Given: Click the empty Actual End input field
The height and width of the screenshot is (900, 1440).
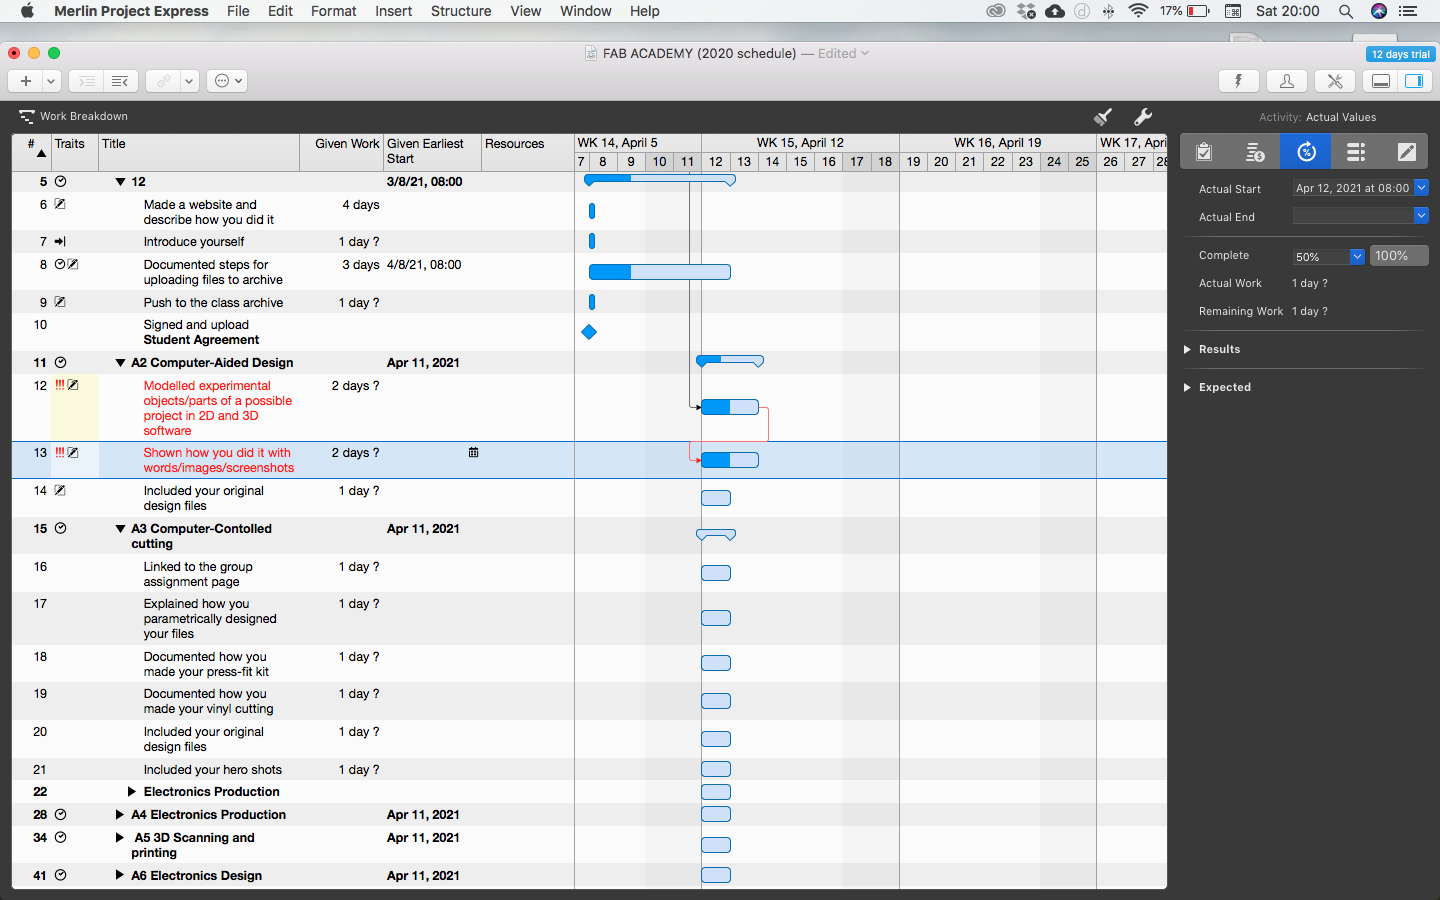Looking at the screenshot, I should point(1353,215).
